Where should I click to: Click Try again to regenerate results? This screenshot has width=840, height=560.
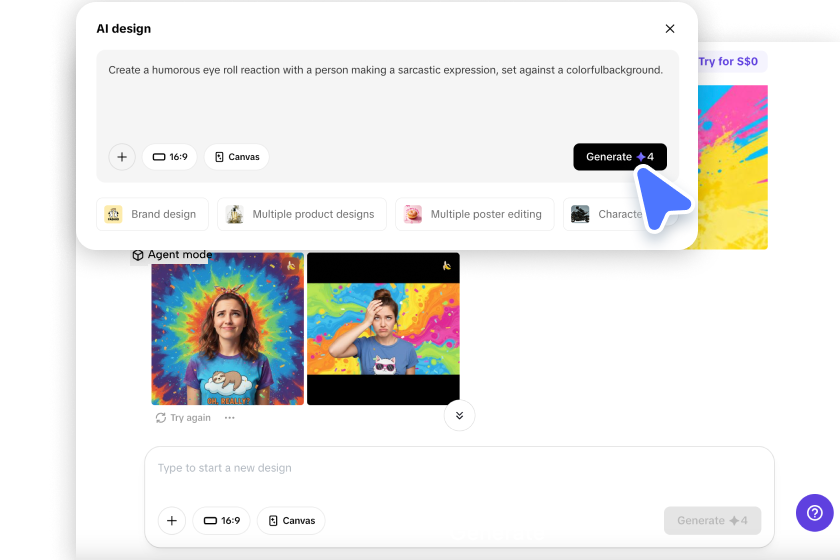click(183, 418)
